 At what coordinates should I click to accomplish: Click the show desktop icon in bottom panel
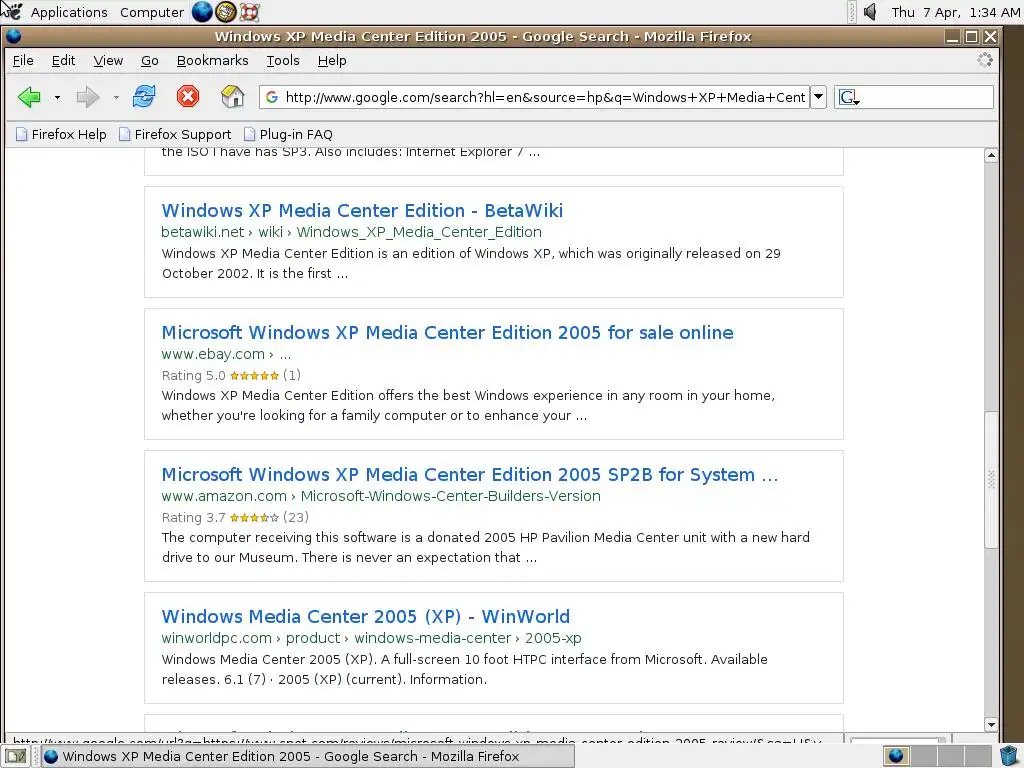coord(16,756)
